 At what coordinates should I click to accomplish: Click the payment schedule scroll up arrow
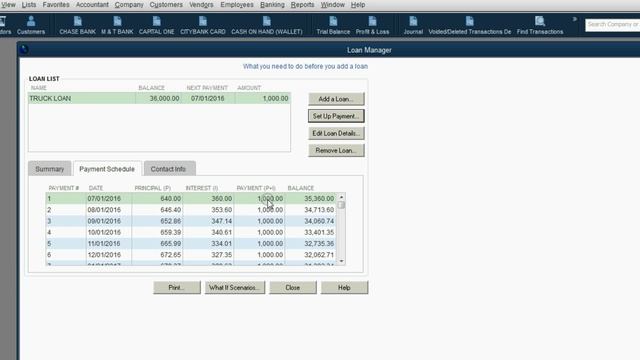click(341, 197)
